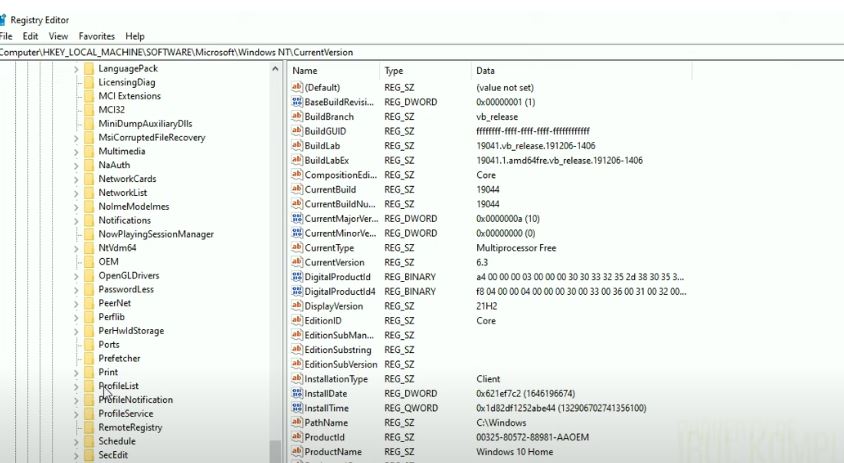The image size is (844, 463).
Task: Click the tree pane scroll up arrow
Action: tap(275, 69)
